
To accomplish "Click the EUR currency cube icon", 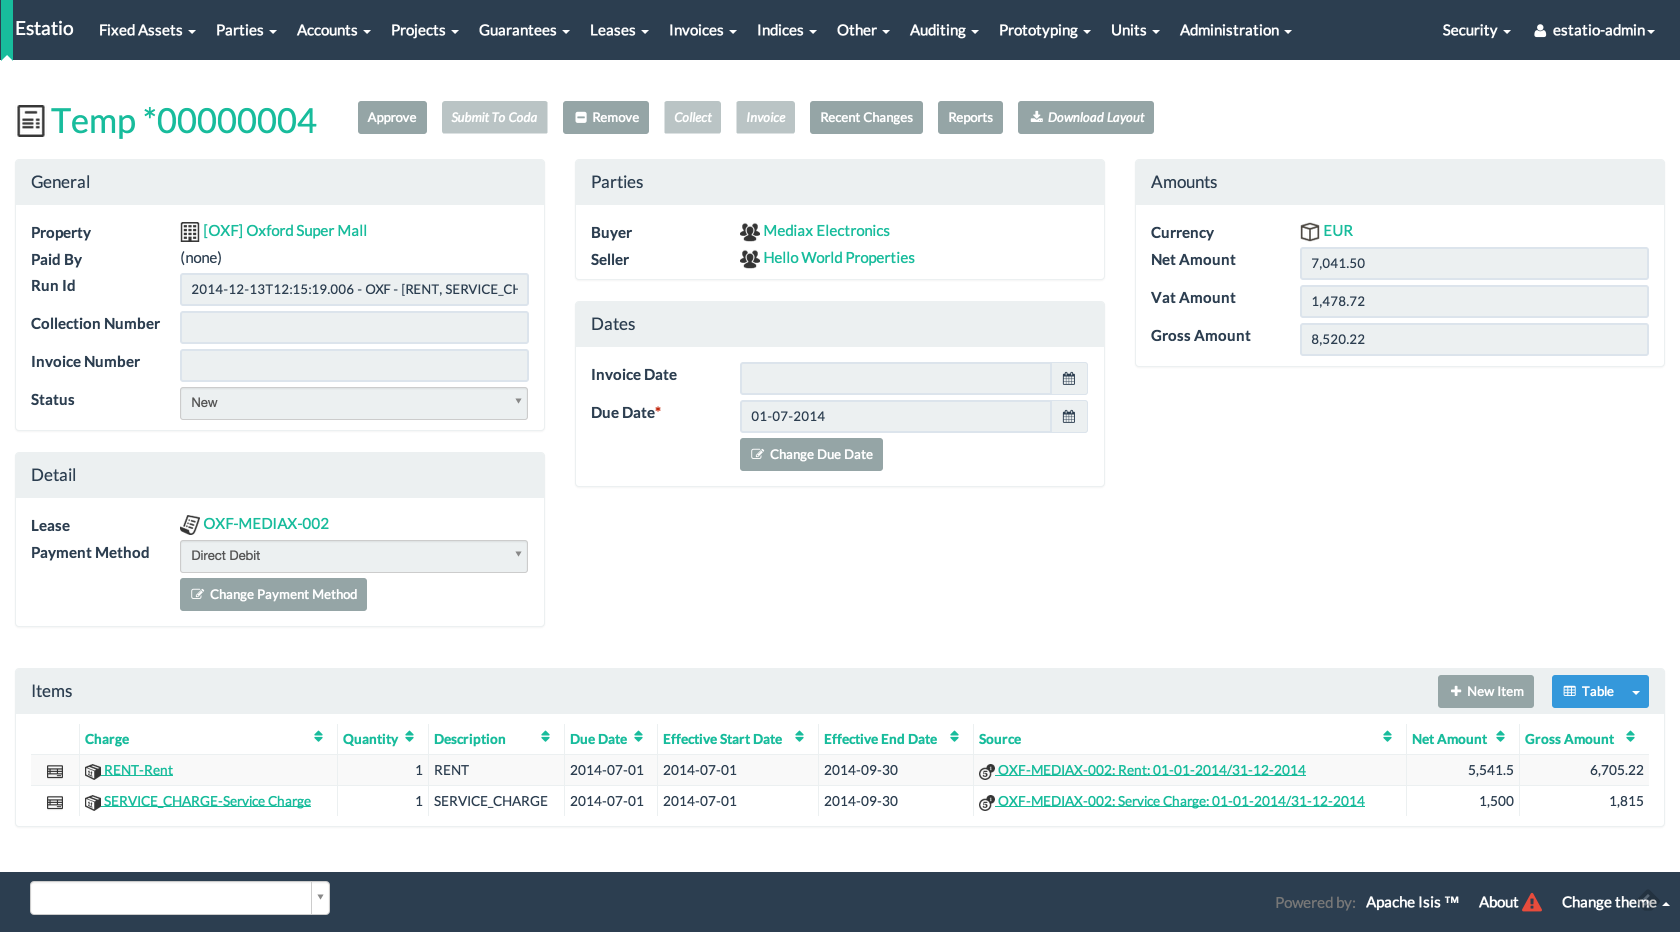I will click(x=1309, y=232).
